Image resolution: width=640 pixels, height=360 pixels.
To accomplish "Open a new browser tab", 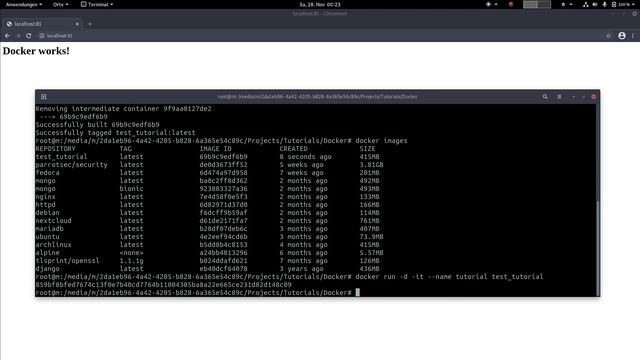I will pos(90,24).
